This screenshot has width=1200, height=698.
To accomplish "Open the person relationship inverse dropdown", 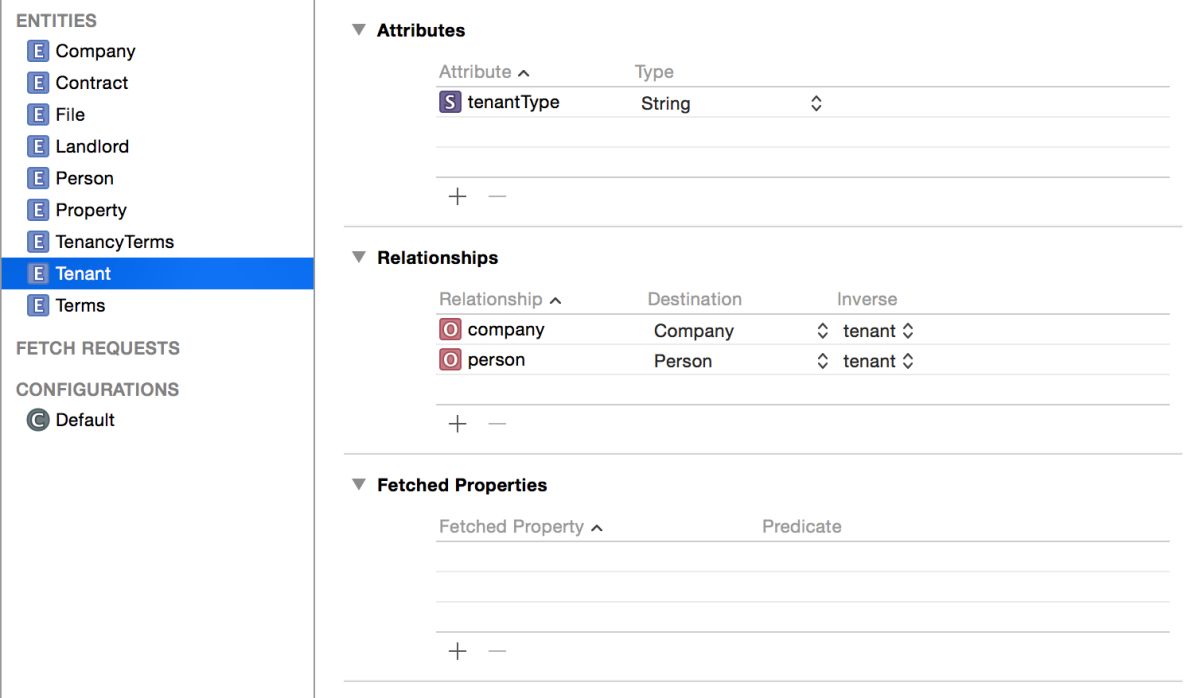I will (x=908, y=361).
